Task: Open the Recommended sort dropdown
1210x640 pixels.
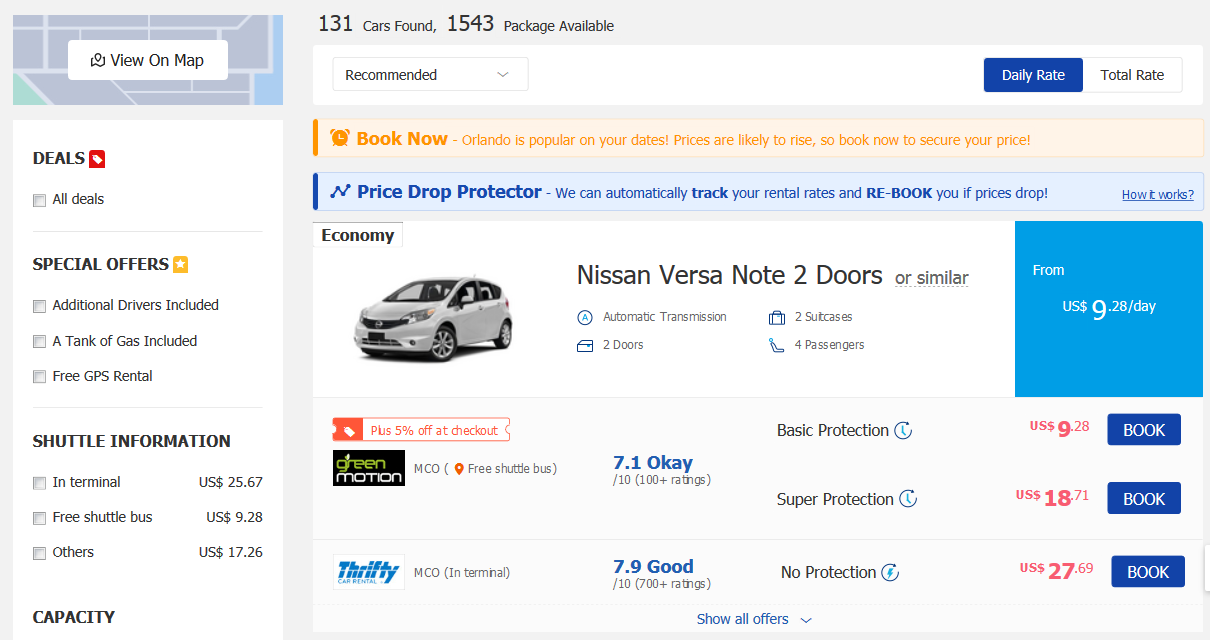Action: click(430, 75)
